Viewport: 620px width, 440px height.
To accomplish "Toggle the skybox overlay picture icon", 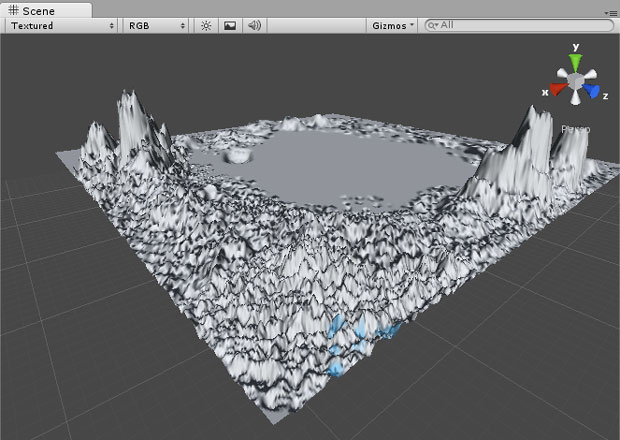I will tap(230, 25).
